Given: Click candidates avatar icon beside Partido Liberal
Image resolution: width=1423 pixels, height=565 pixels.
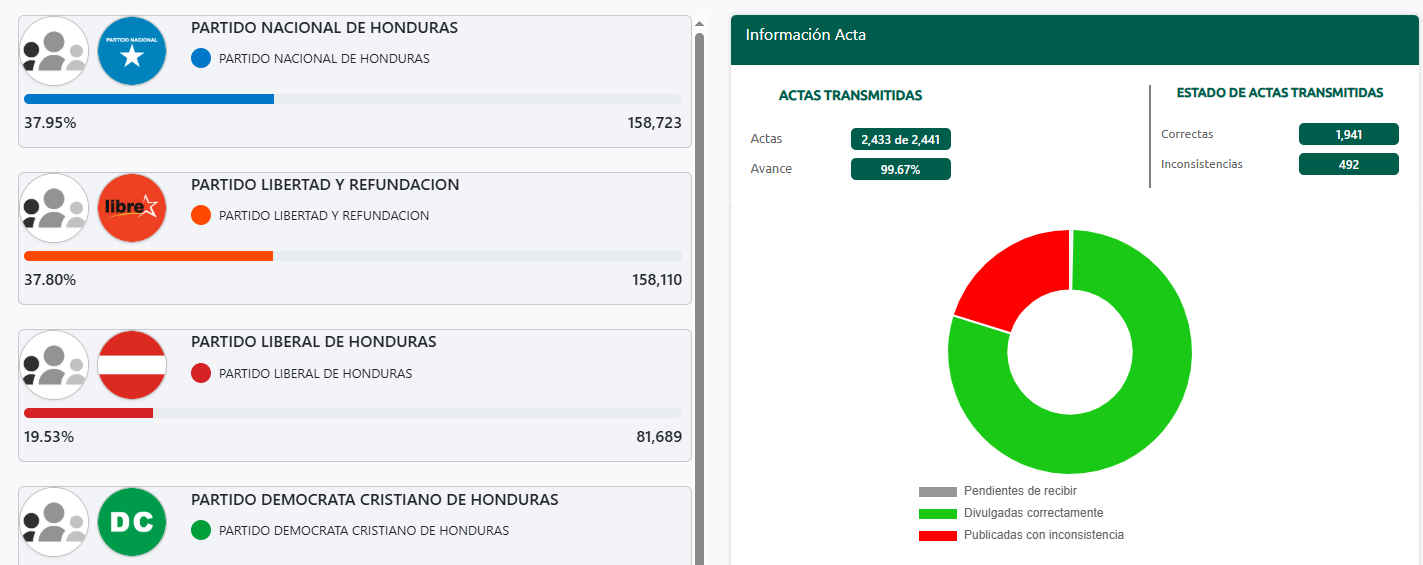Looking at the screenshot, I should click(x=55, y=365).
